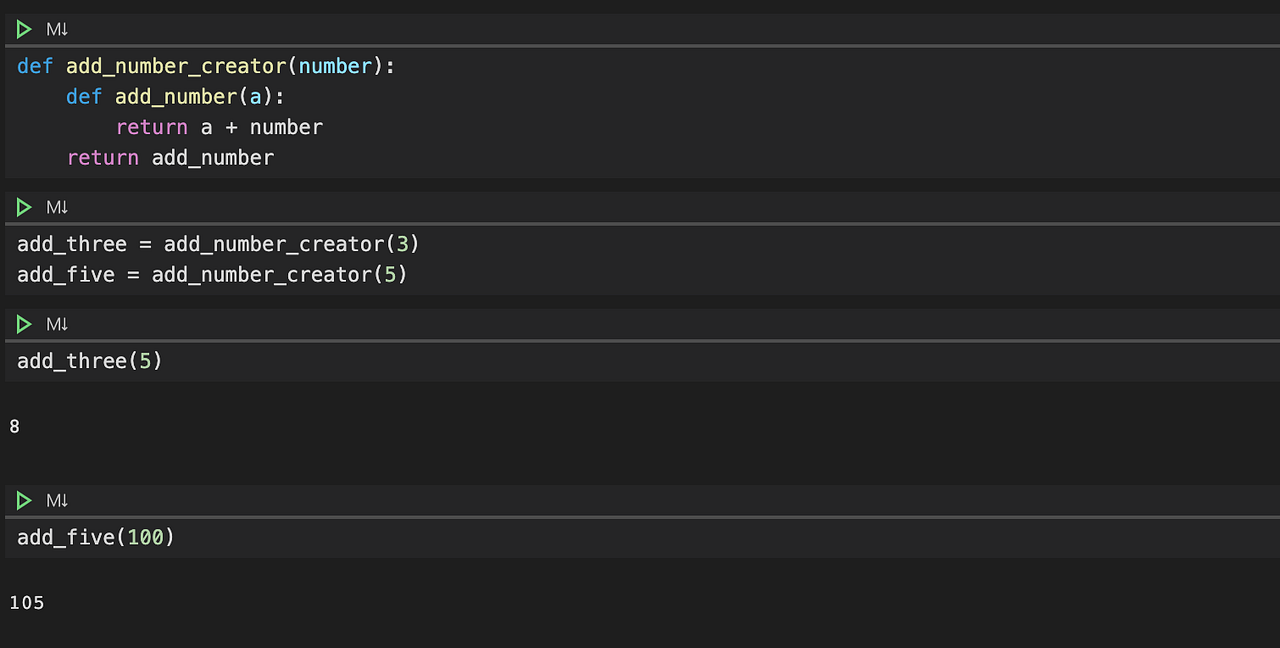Execute the add_five(100) cell
Viewport: 1280px width, 648px height.
pos(24,500)
